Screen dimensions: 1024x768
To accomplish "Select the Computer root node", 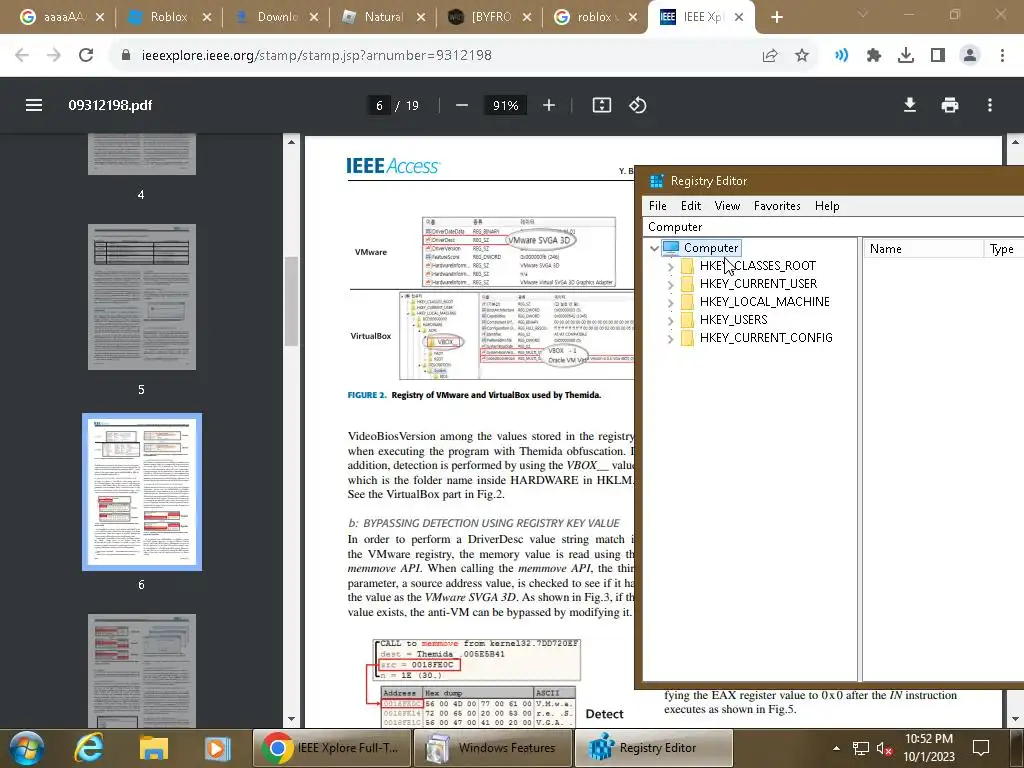I will pos(711,248).
